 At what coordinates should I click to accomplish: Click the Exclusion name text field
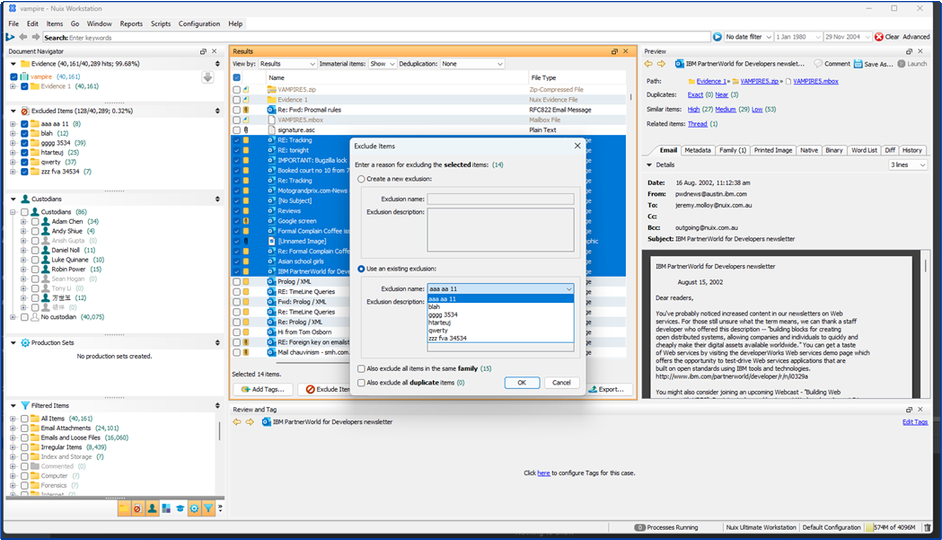[500, 199]
